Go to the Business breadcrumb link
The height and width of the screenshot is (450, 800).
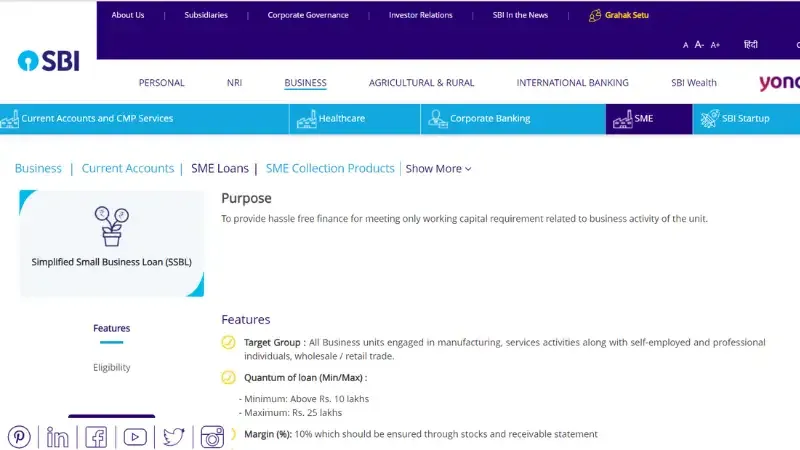tap(38, 168)
